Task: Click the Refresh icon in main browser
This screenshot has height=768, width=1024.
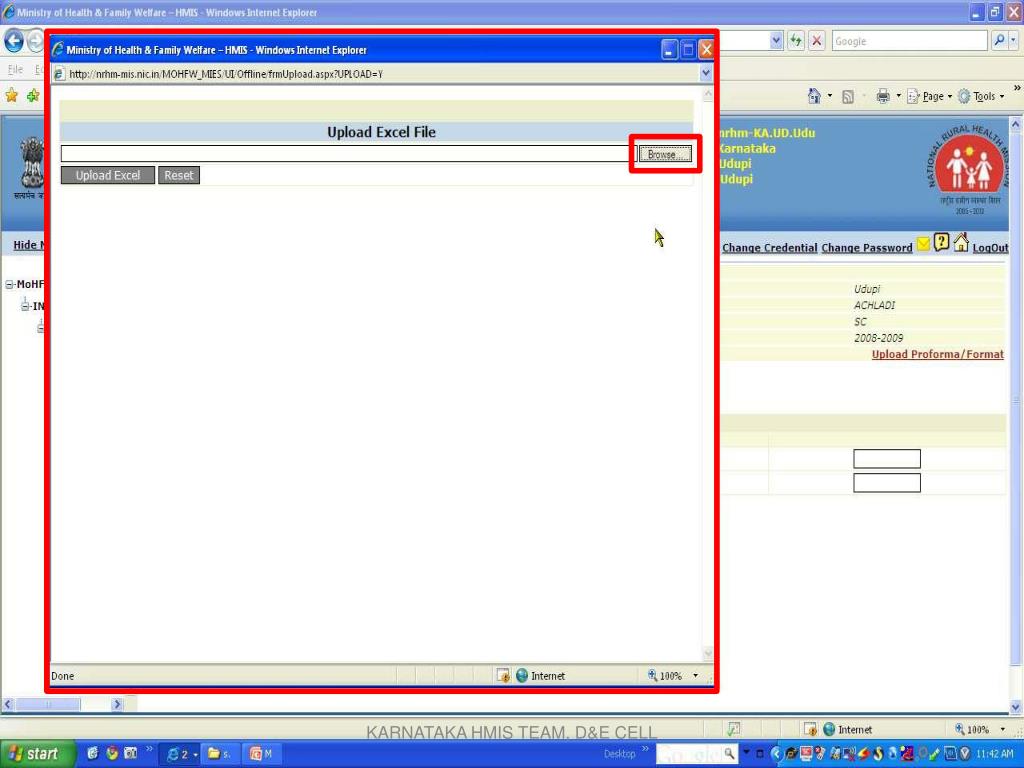Action: click(795, 40)
